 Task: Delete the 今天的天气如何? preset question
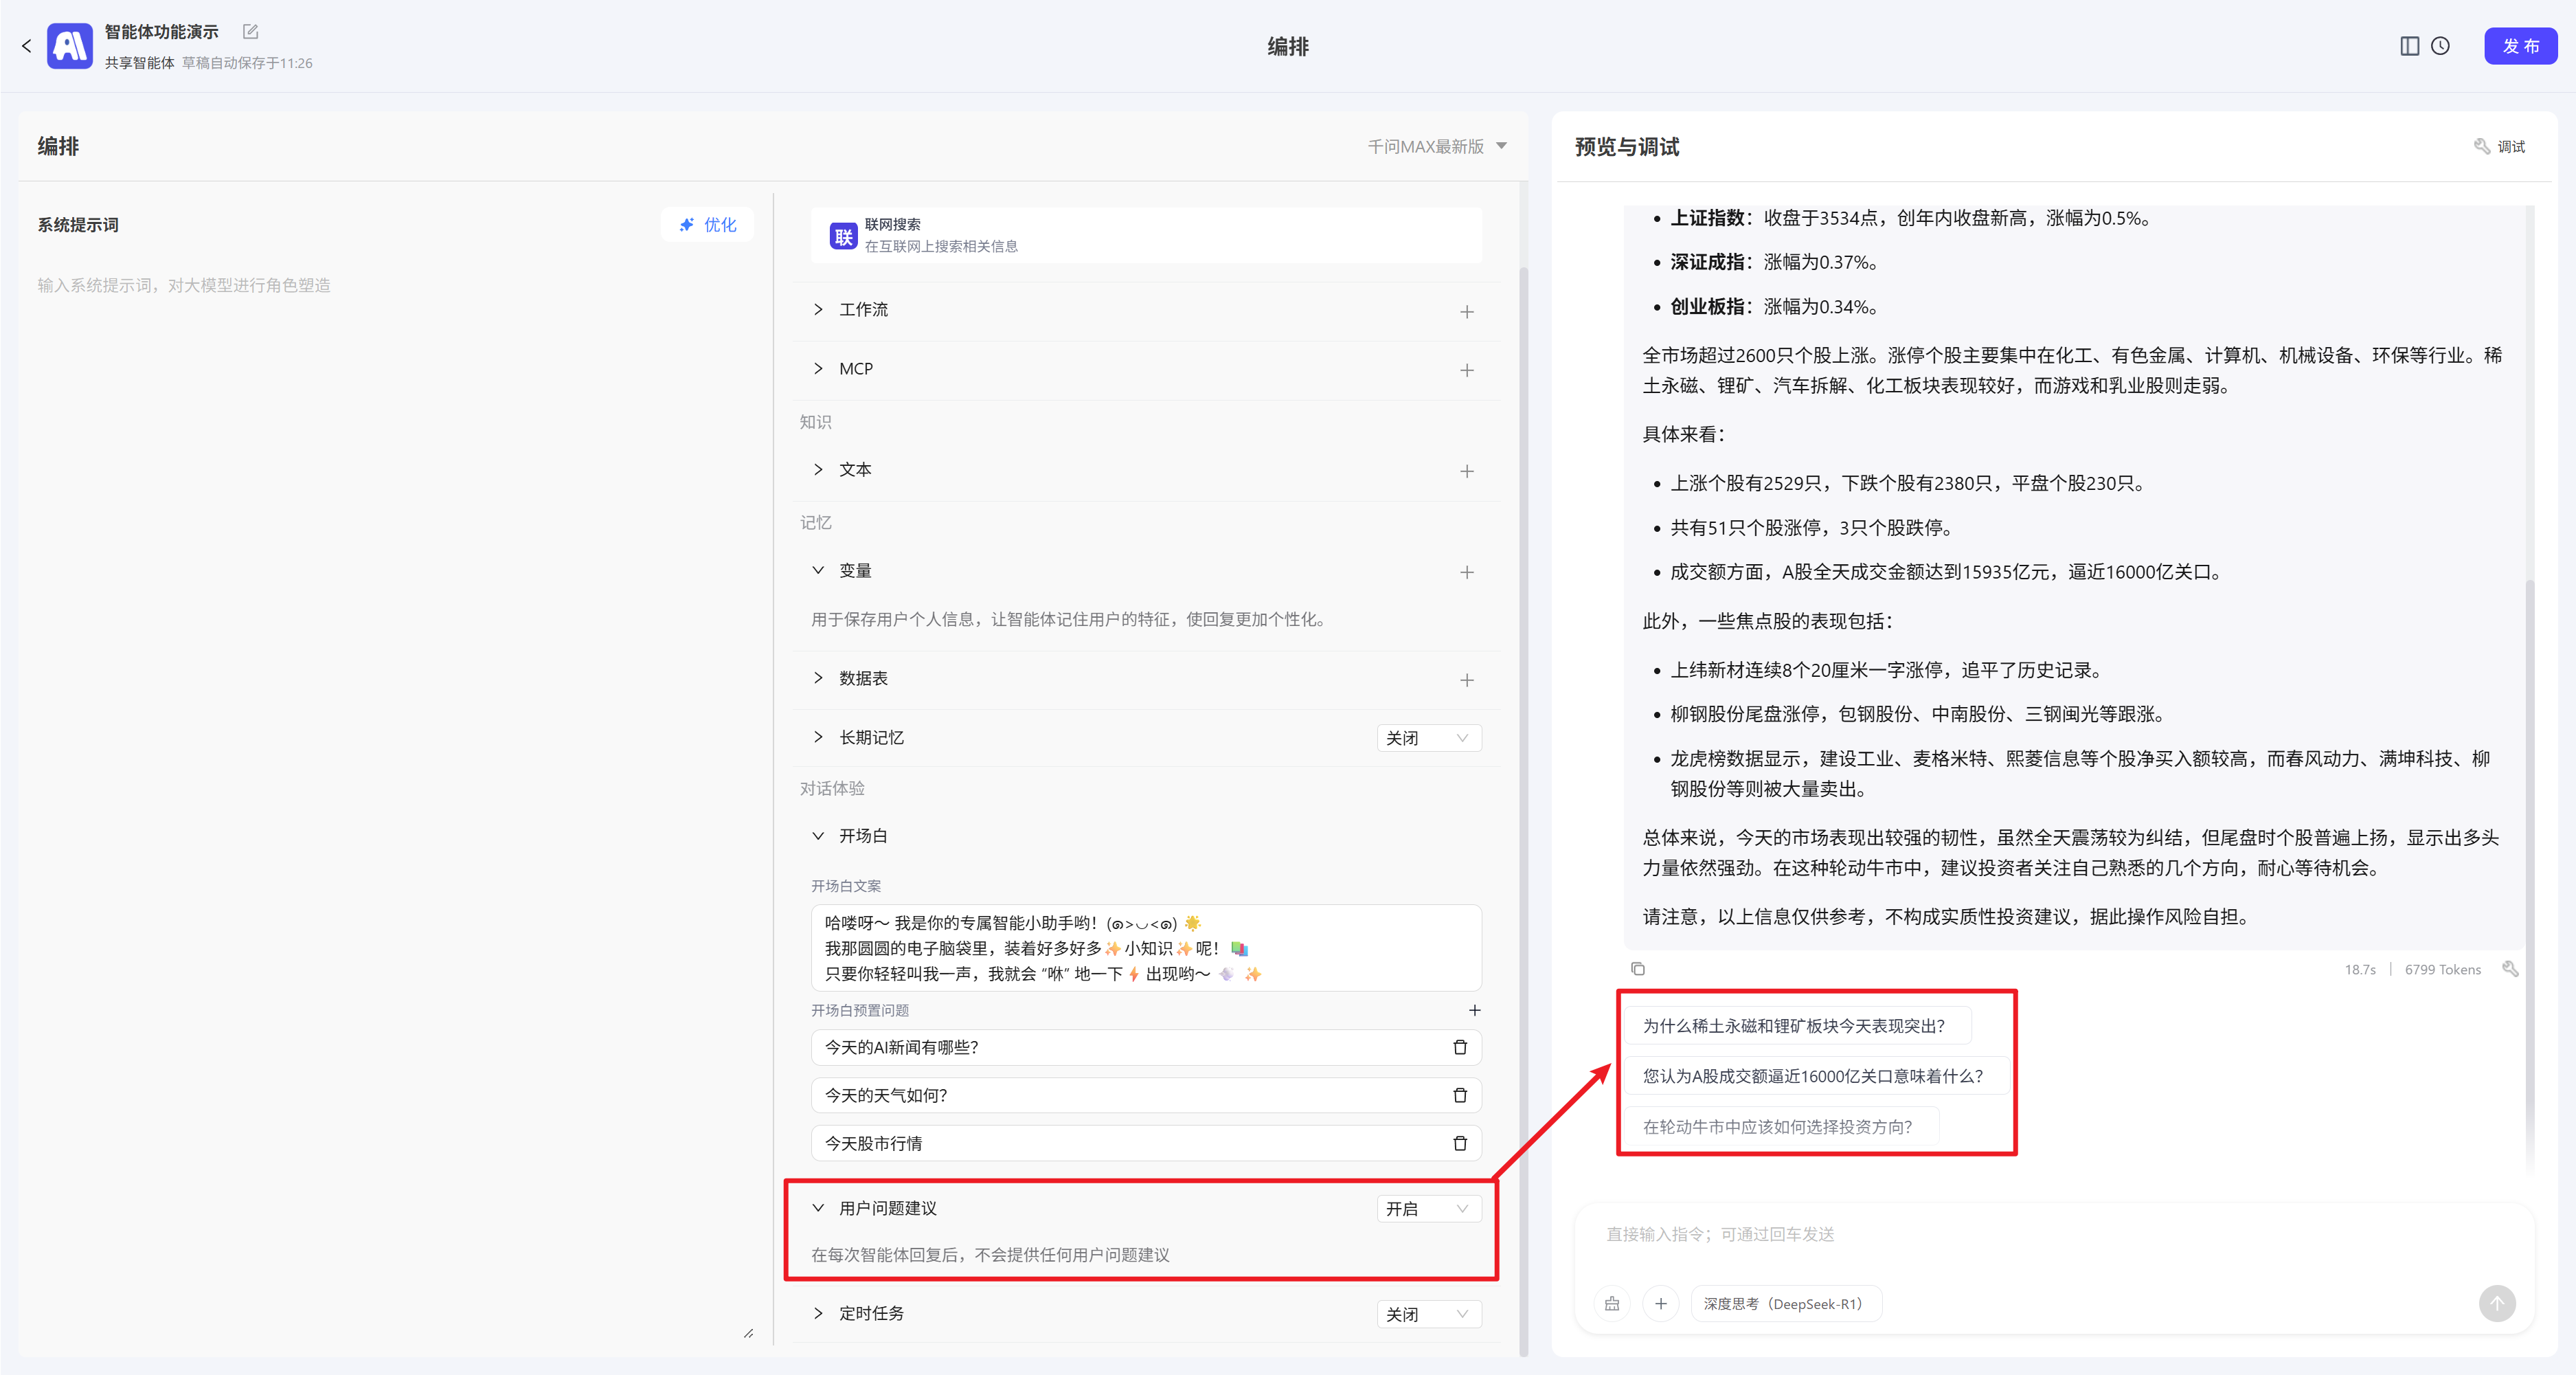click(1460, 1095)
